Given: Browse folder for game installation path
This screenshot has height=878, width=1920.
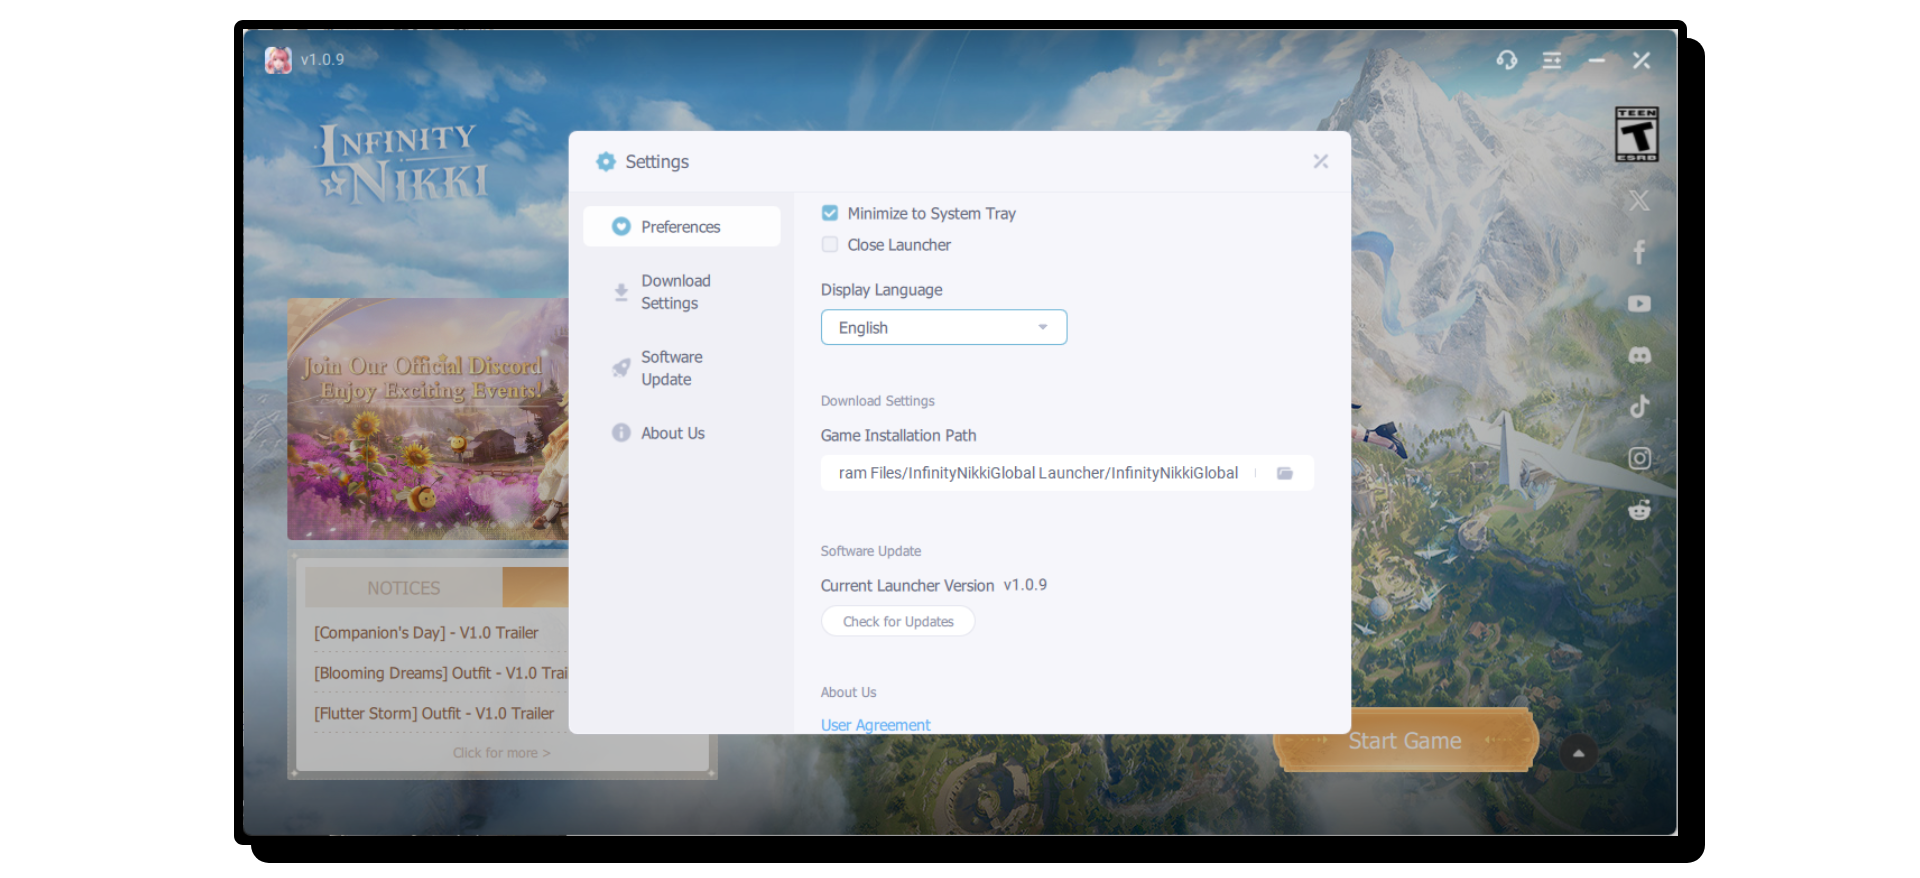Looking at the screenshot, I should click(x=1285, y=473).
